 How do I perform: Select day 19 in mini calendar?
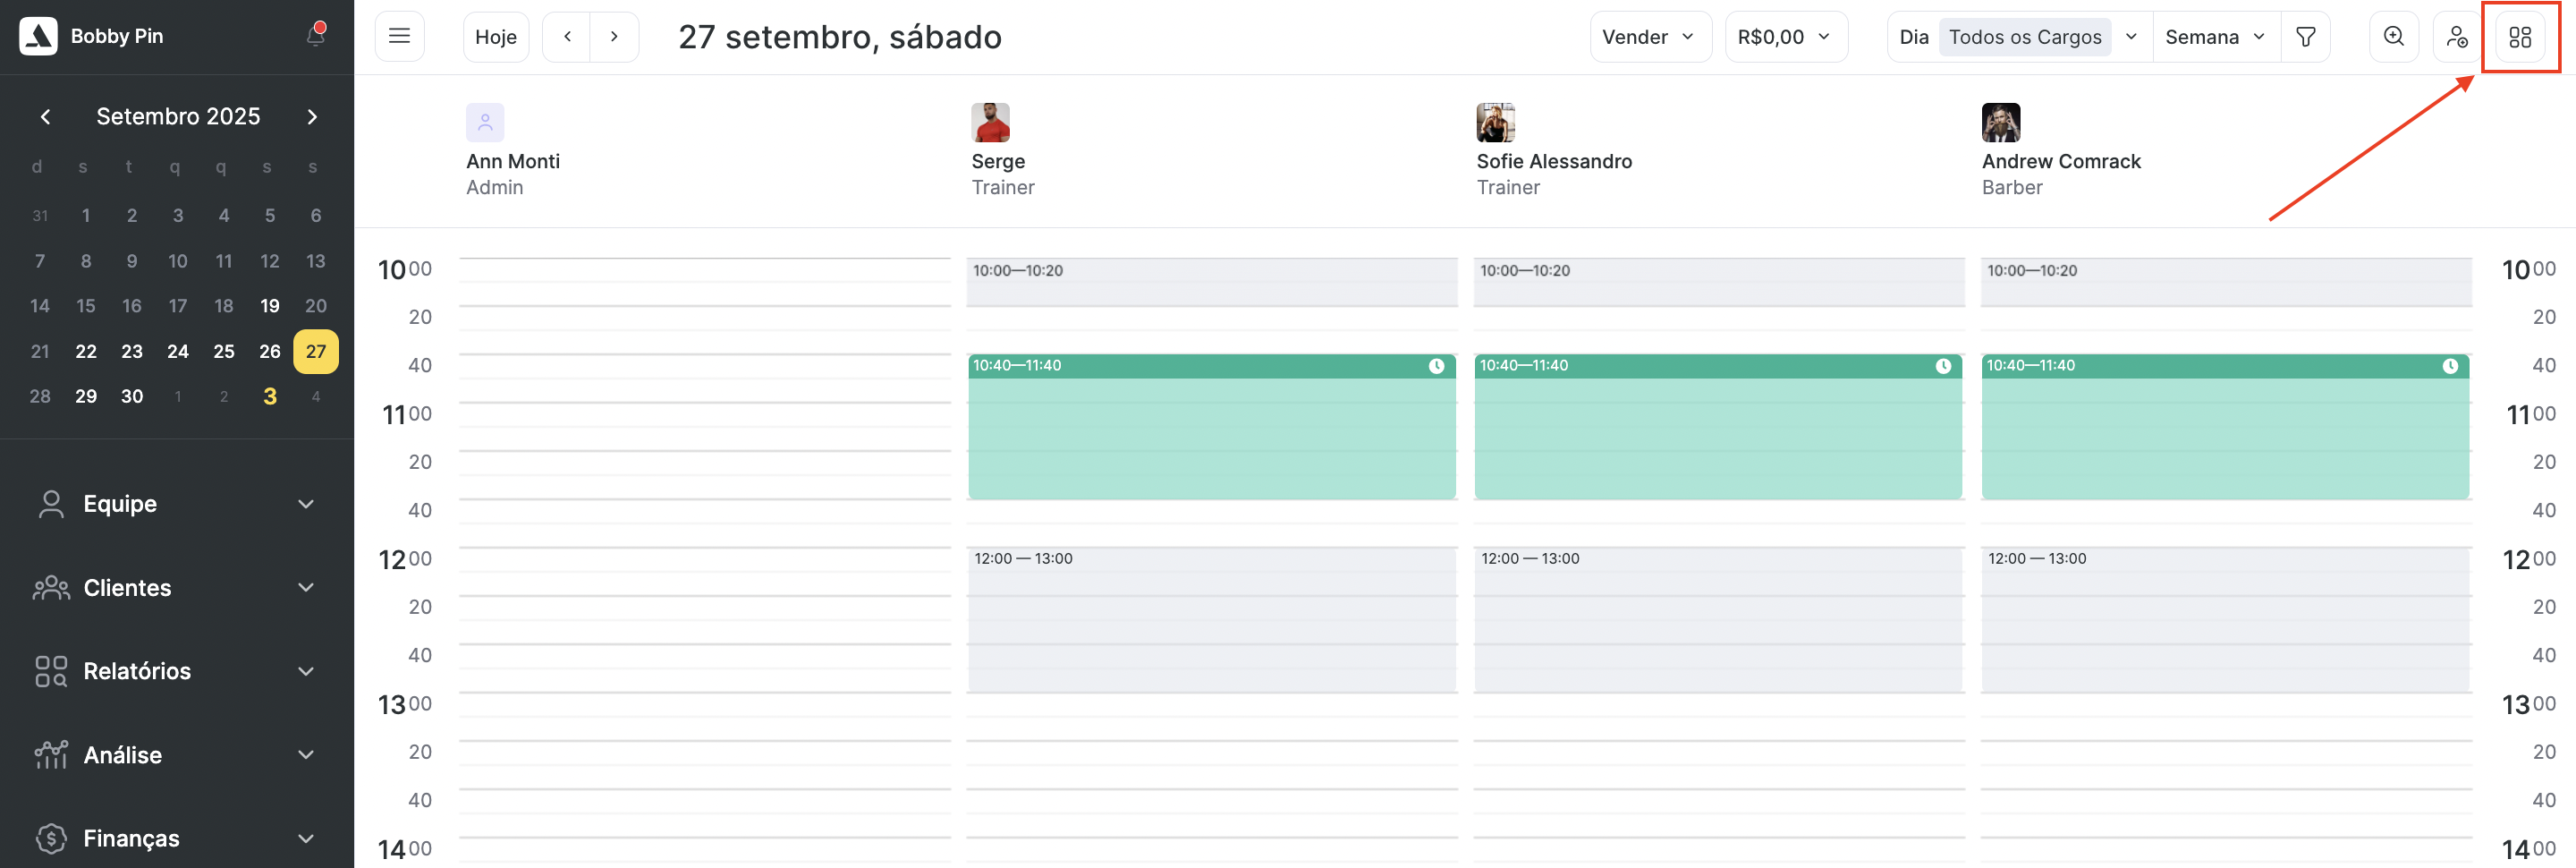(270, 306)
